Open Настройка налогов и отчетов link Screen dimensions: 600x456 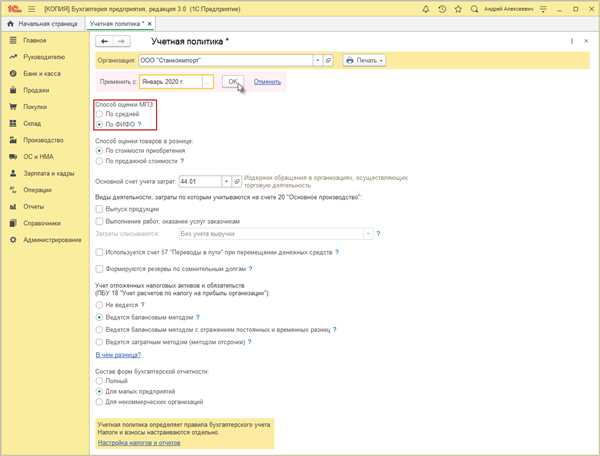(139, 443)
